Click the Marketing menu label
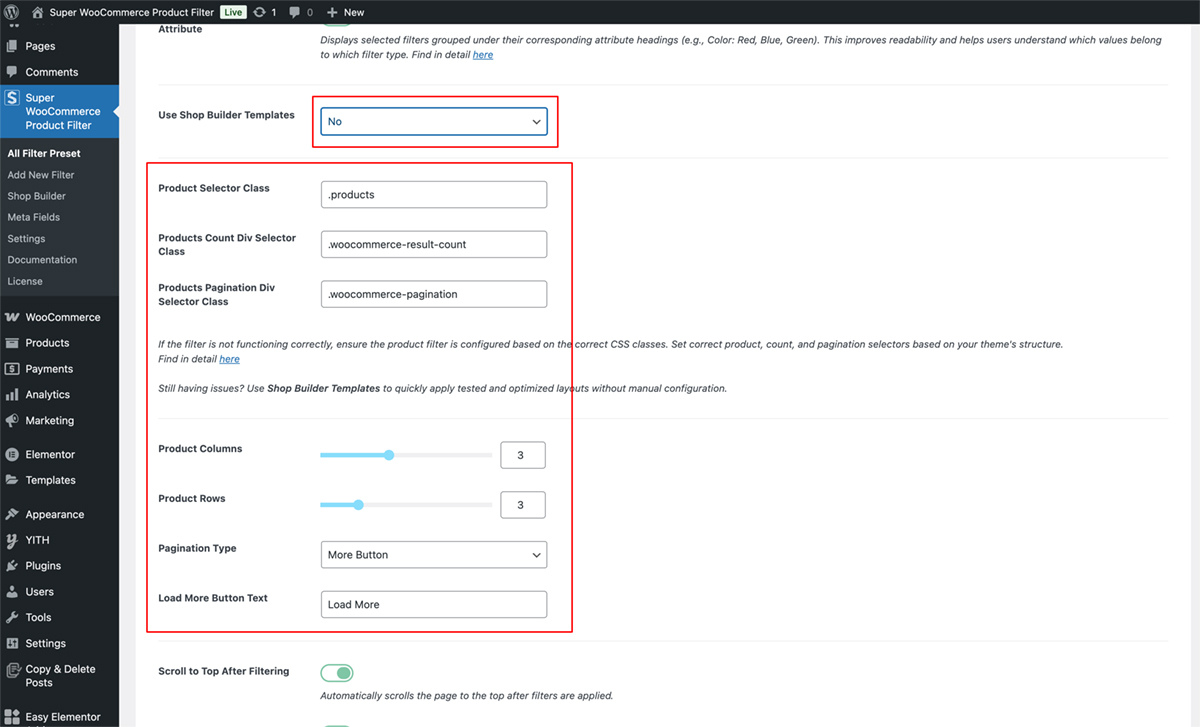1200x727 pixels. (x=50, y=421)
